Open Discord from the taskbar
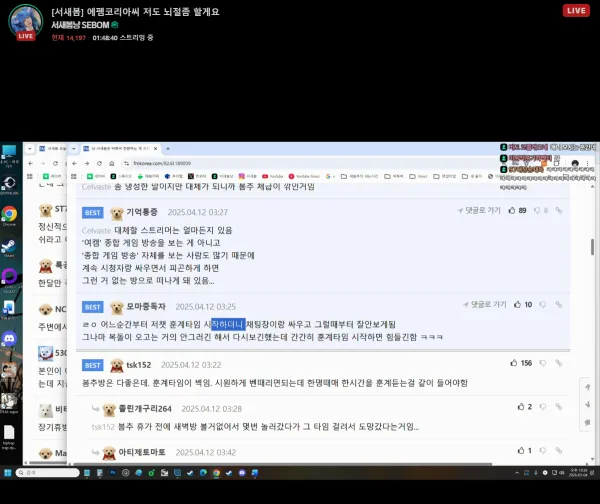Screen dimensions: 600x504 (242, 473)
